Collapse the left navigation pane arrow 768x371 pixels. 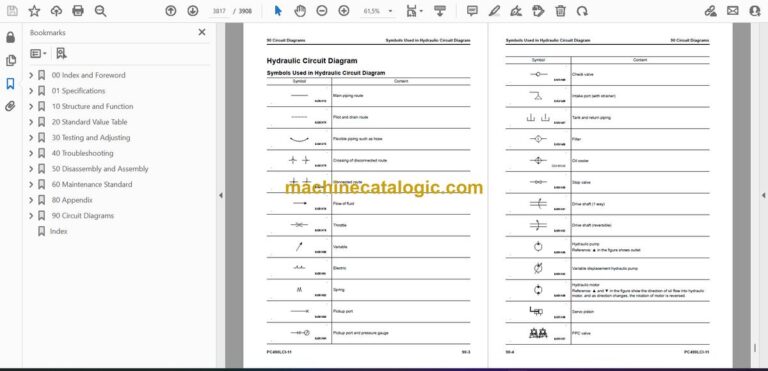[220, 195]
